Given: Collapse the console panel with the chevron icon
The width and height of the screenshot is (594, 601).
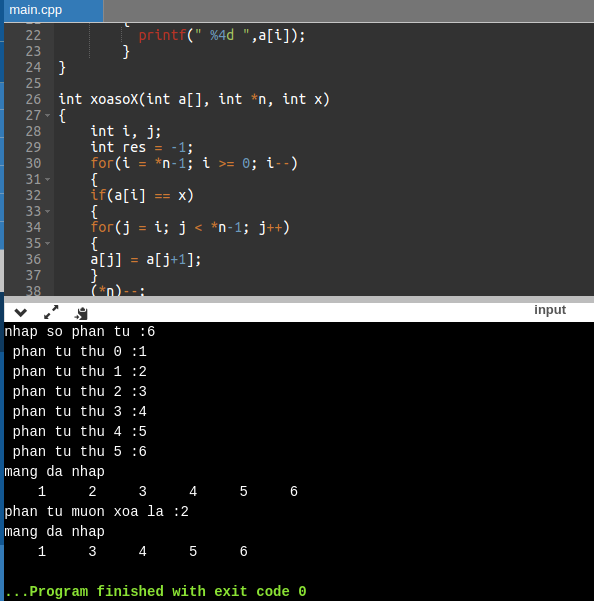Looking at the screenshot, I should pyautogui.click(x=21, y=313).
